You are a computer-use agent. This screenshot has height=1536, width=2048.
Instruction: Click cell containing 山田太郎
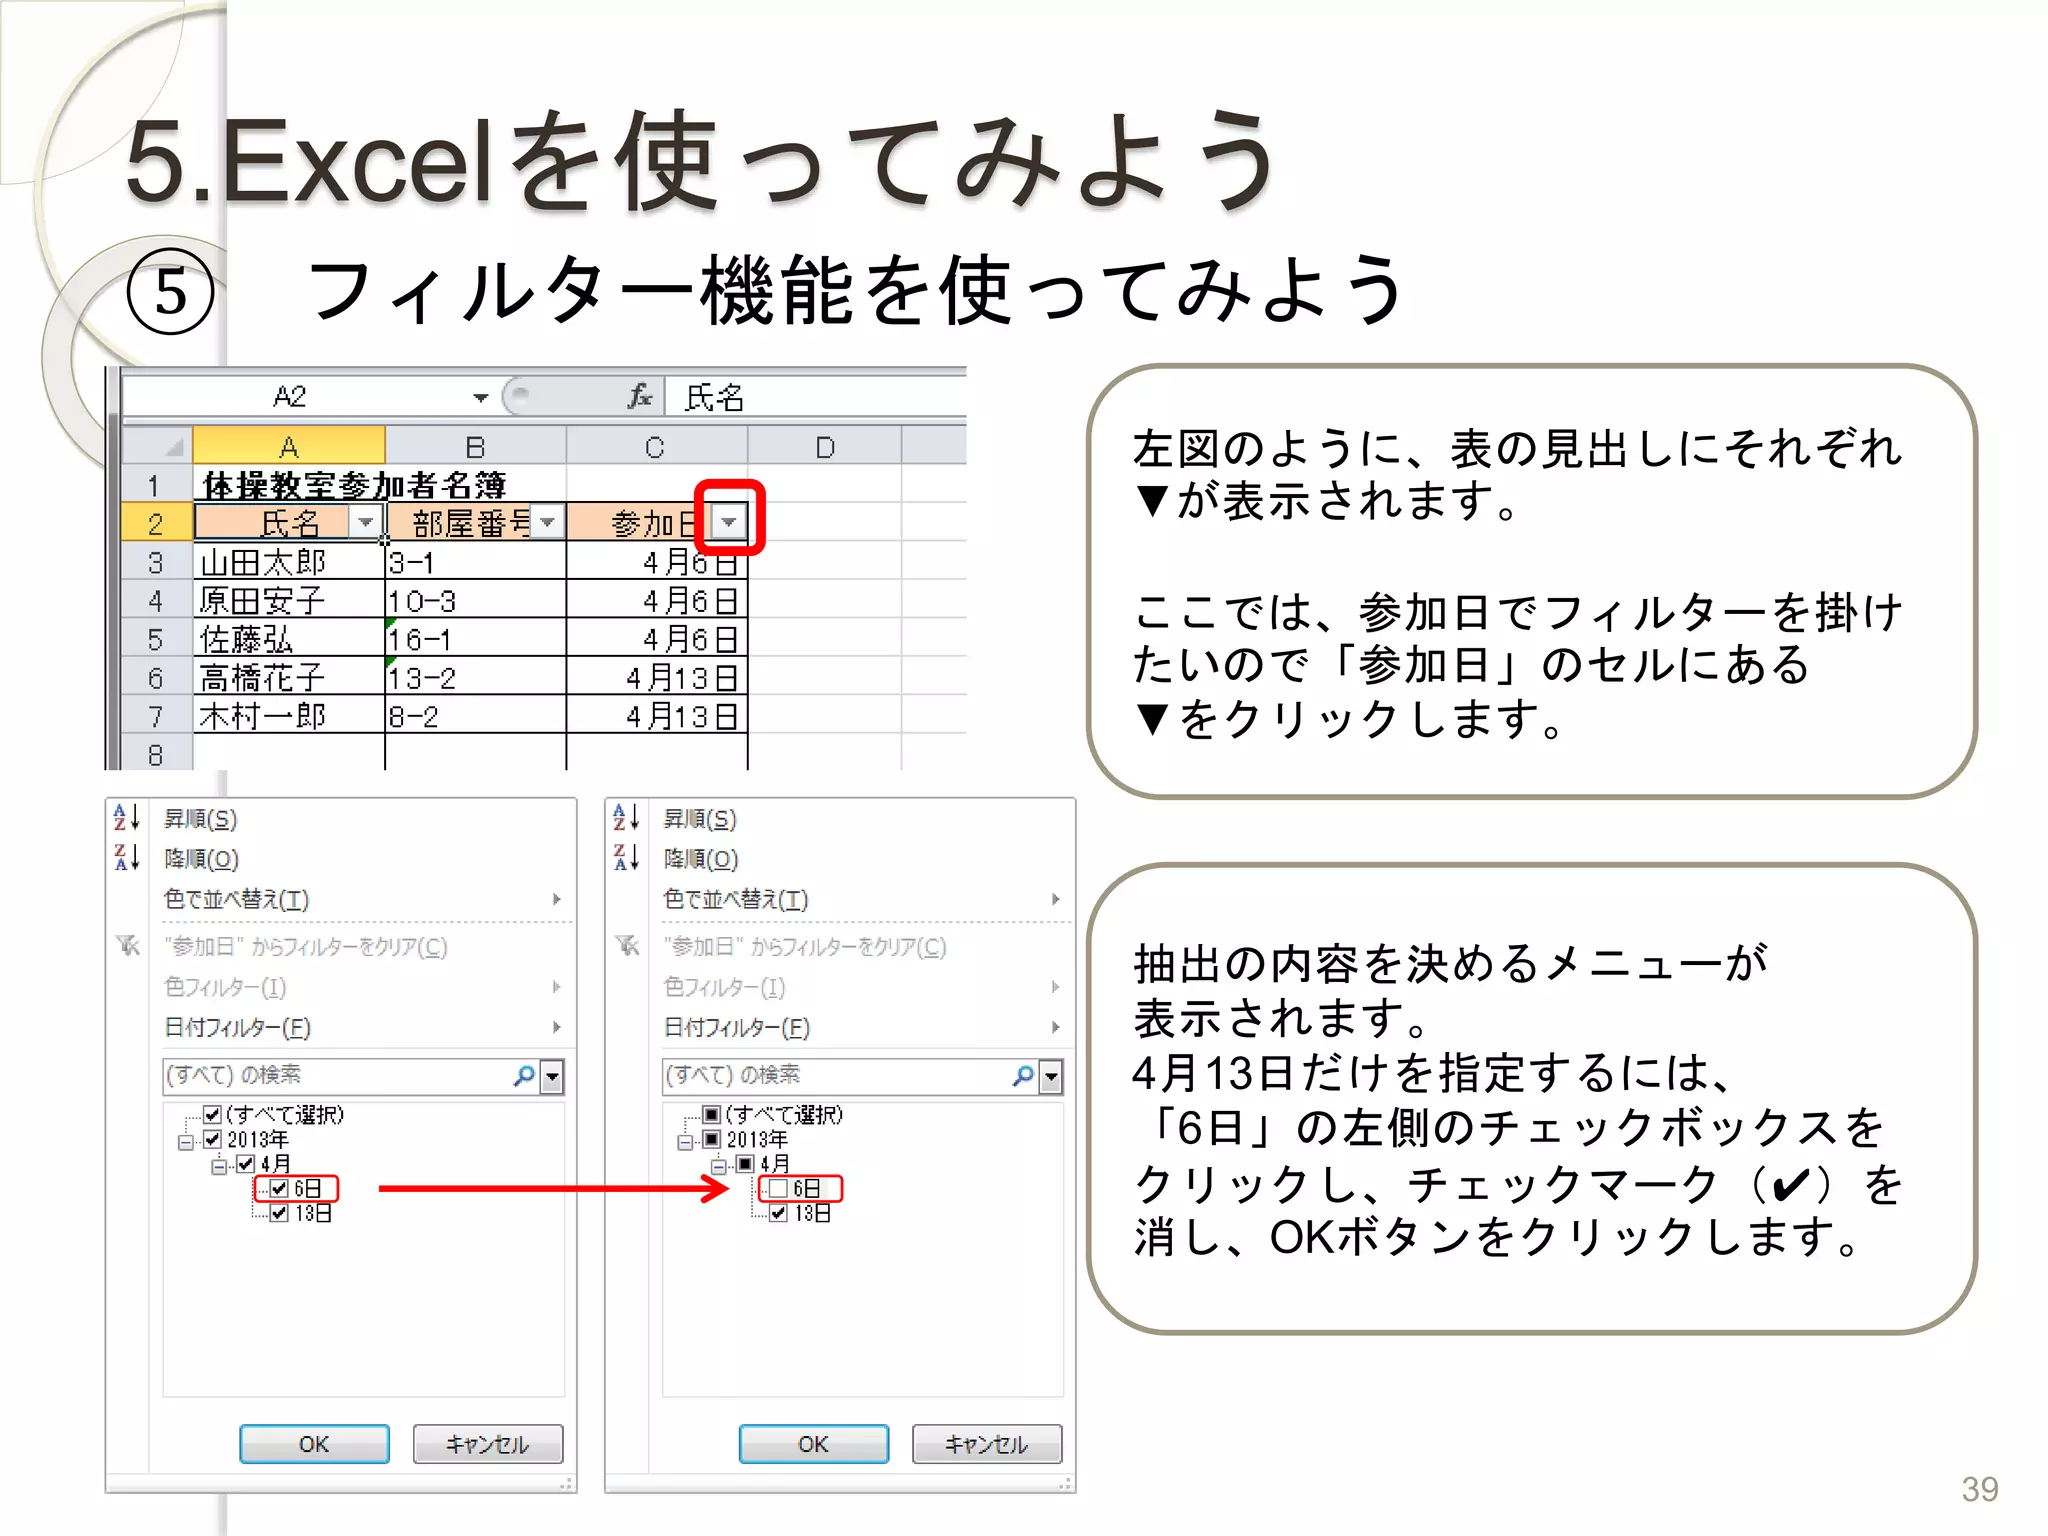(x=289, y=562)
